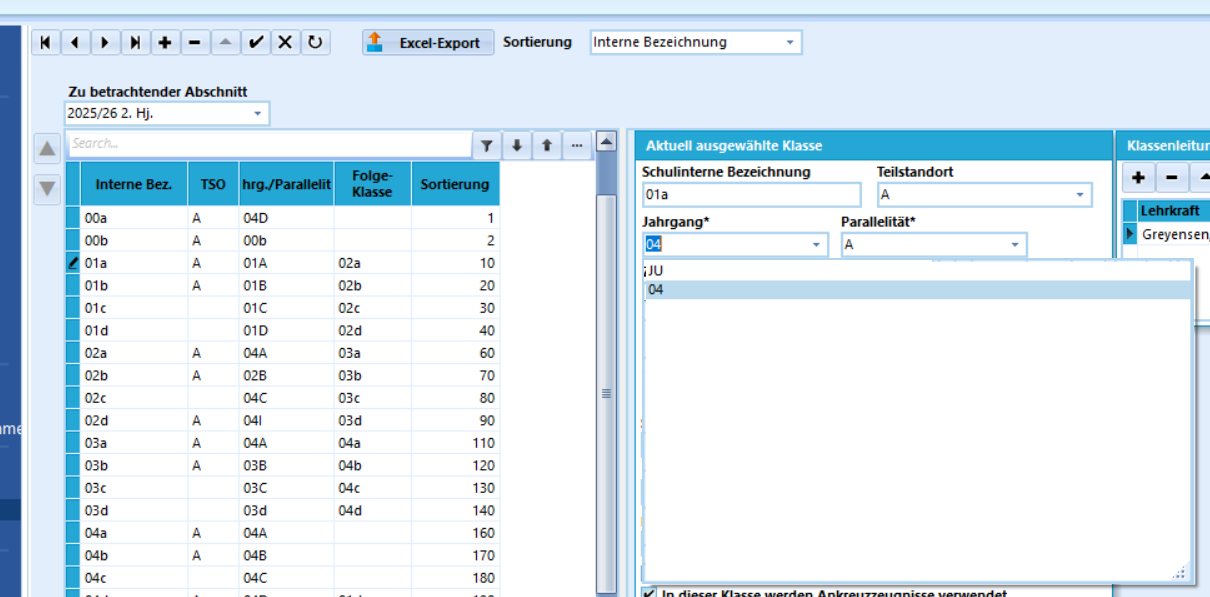Select row 03d in the class table

[x=283, y=511]
